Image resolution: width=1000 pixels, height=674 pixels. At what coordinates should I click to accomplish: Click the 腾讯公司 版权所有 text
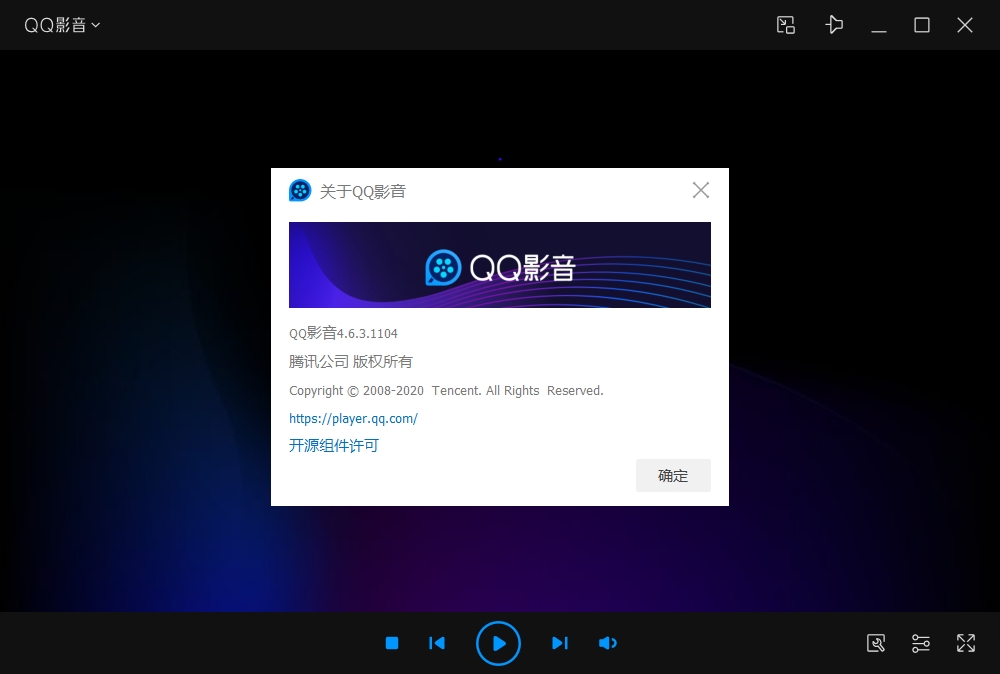(351, 362)
